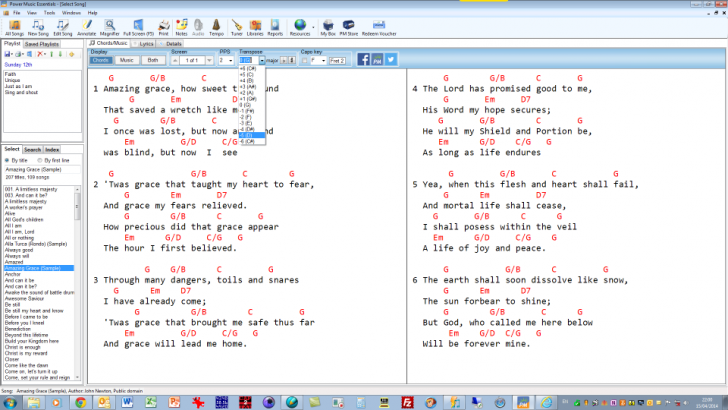
Task: Open the Tools menu
Action: [49, 13]
